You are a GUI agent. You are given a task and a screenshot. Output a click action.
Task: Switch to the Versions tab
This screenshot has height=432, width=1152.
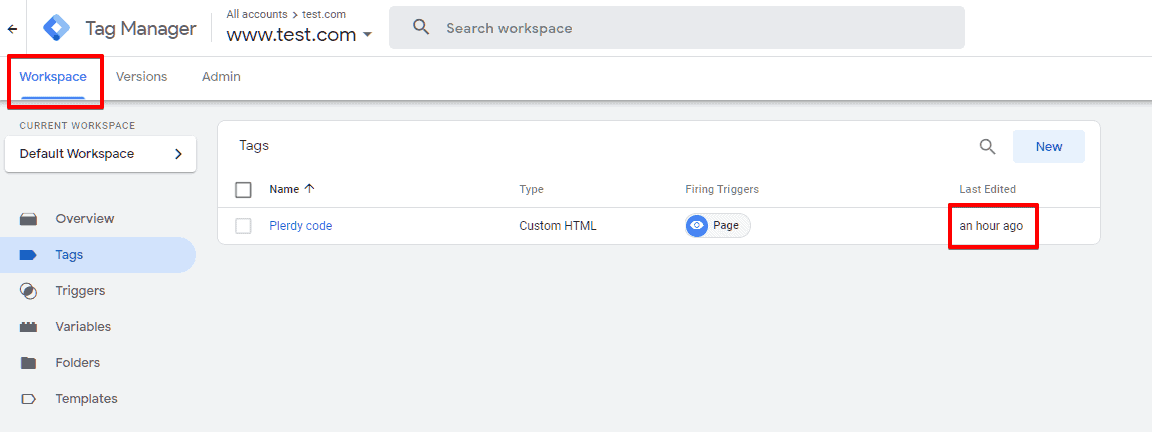click(141, 76)
